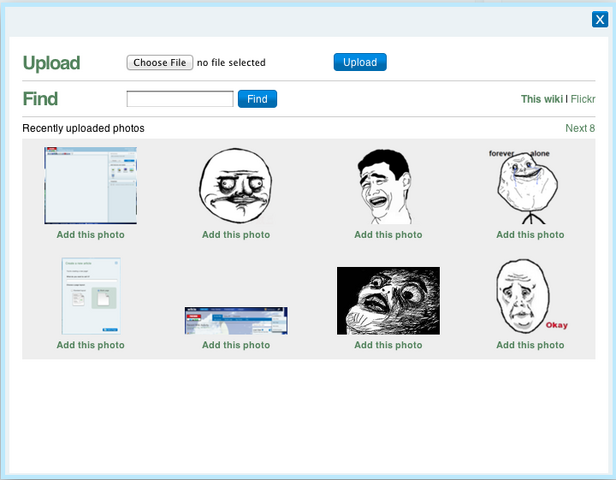This screenshot has height=480, width=616.
Task: Focus the Find search text field
Action: pyautogui.click(x=180, y=99)
